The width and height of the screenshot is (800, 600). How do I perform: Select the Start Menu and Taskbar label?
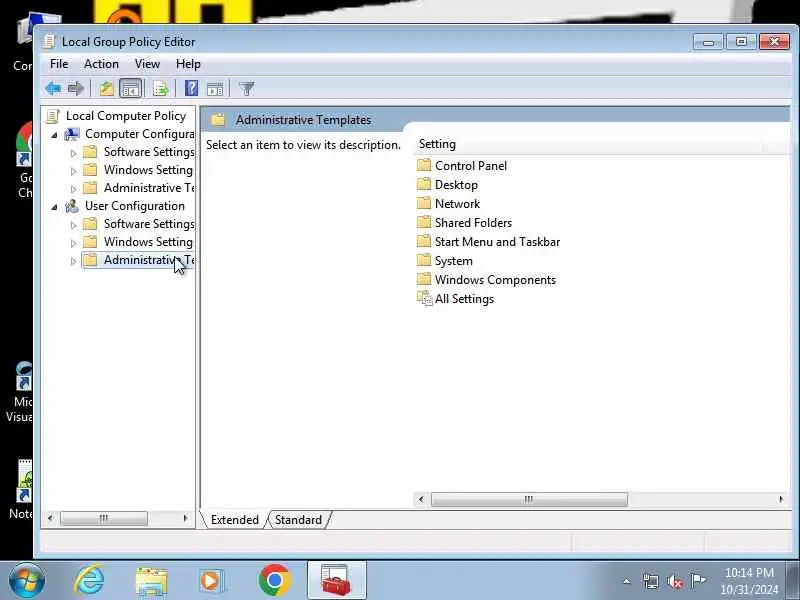(x=497, y=242)
